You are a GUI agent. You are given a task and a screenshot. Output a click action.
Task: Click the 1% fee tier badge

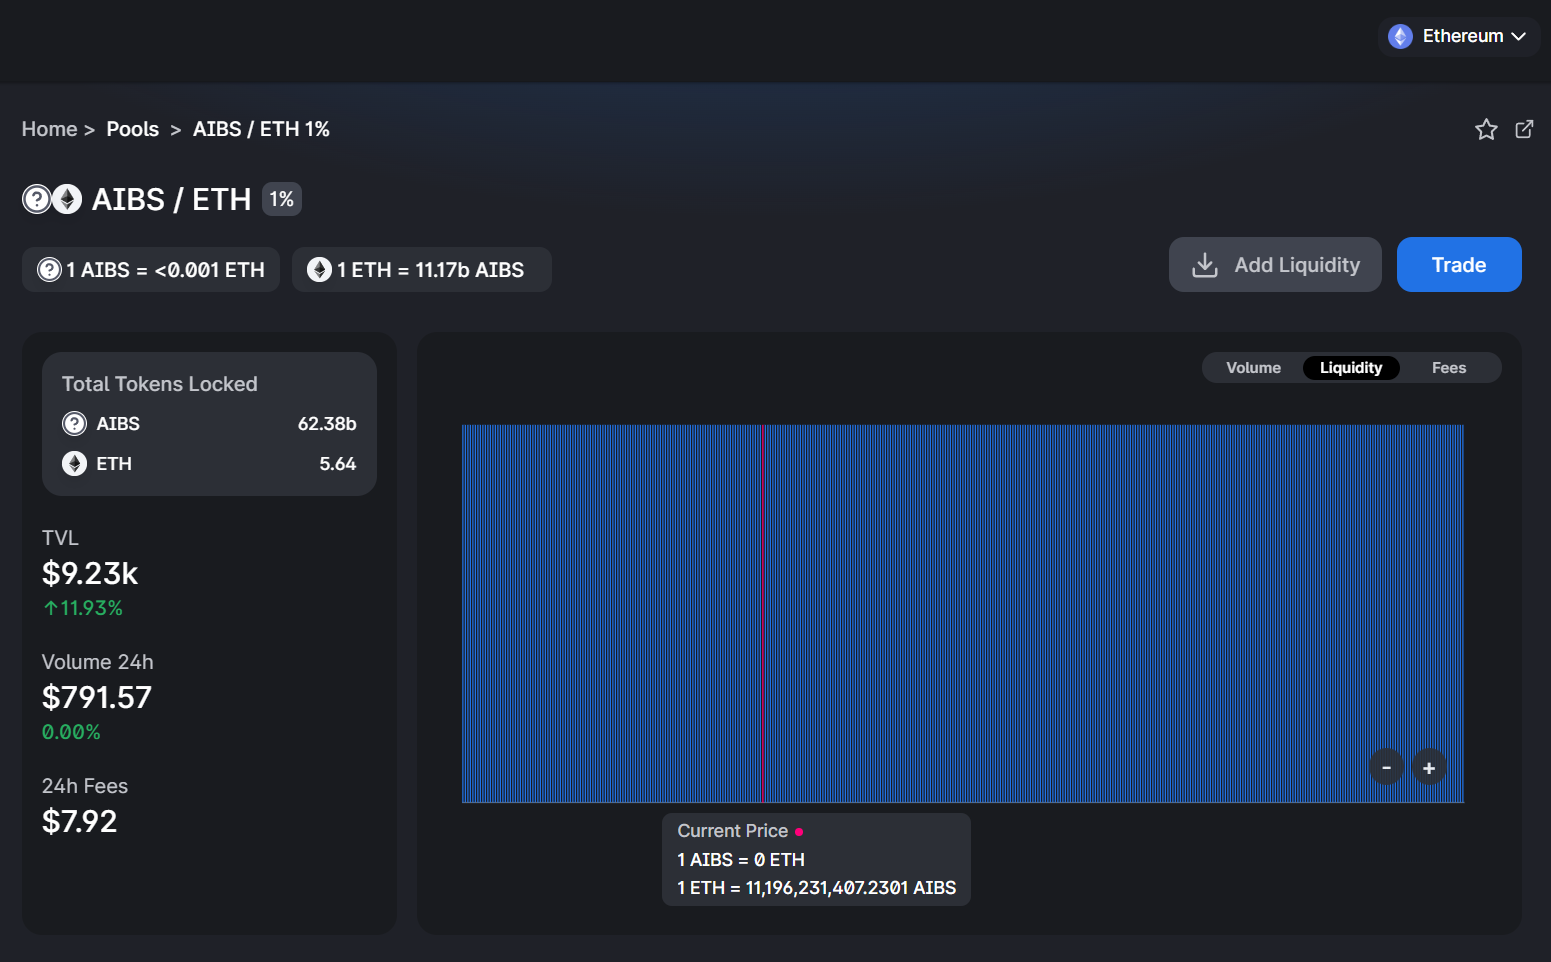click(281, 199)
